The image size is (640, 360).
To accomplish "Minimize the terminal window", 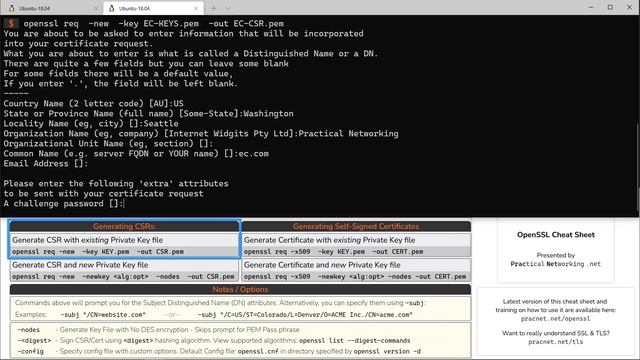I will point(591,7).
